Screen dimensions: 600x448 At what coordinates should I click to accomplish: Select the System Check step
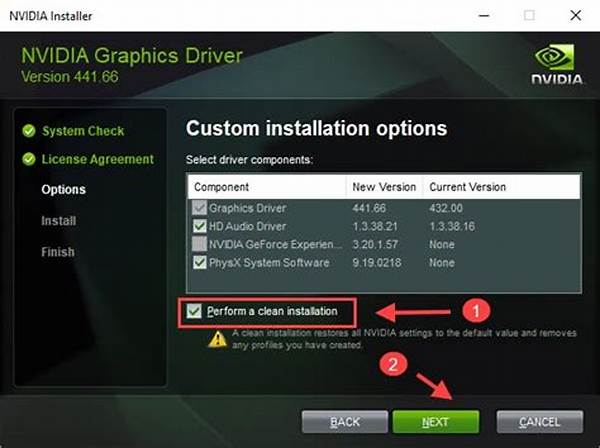point(83,131)
